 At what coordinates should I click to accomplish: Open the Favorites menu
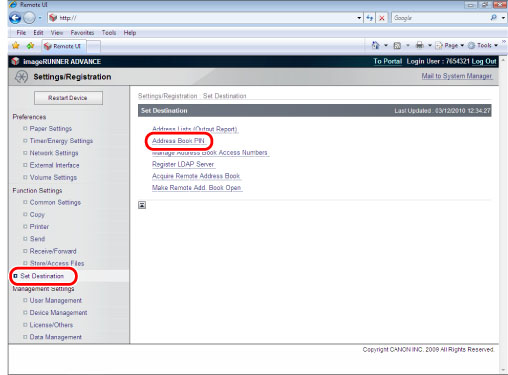click(x=82, y=33)
